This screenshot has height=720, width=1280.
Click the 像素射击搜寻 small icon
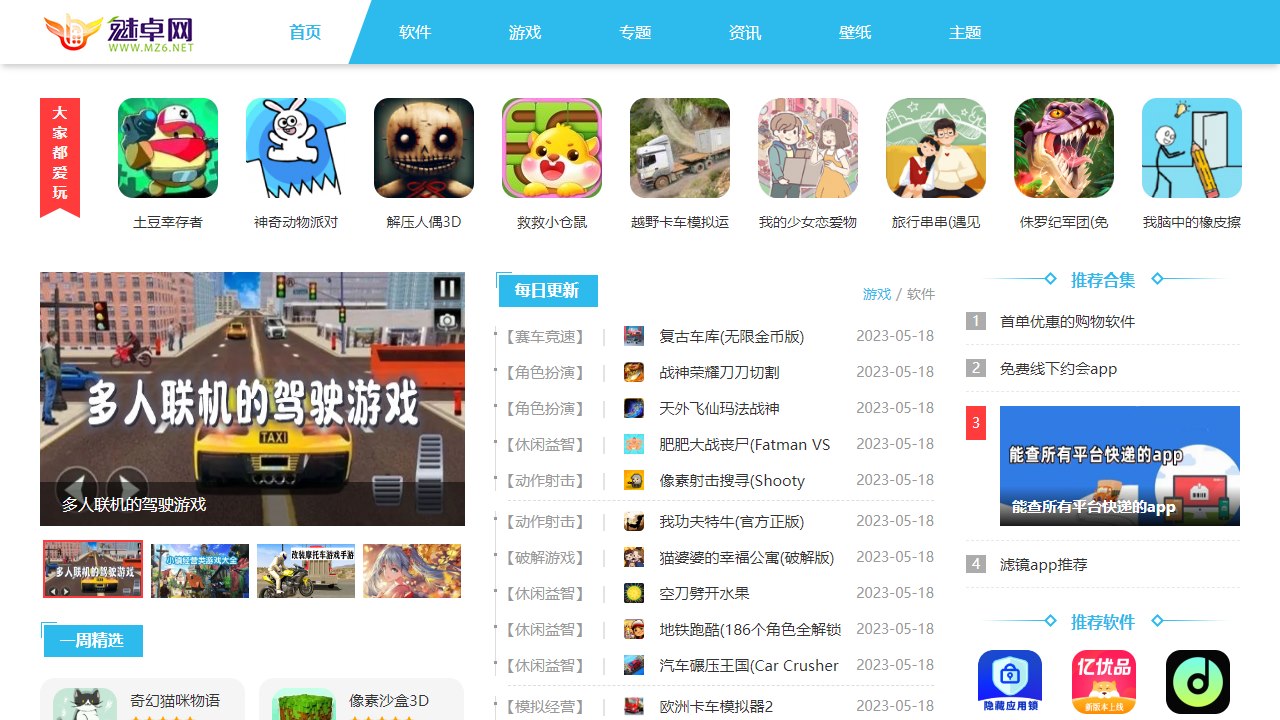coord(634,480)
